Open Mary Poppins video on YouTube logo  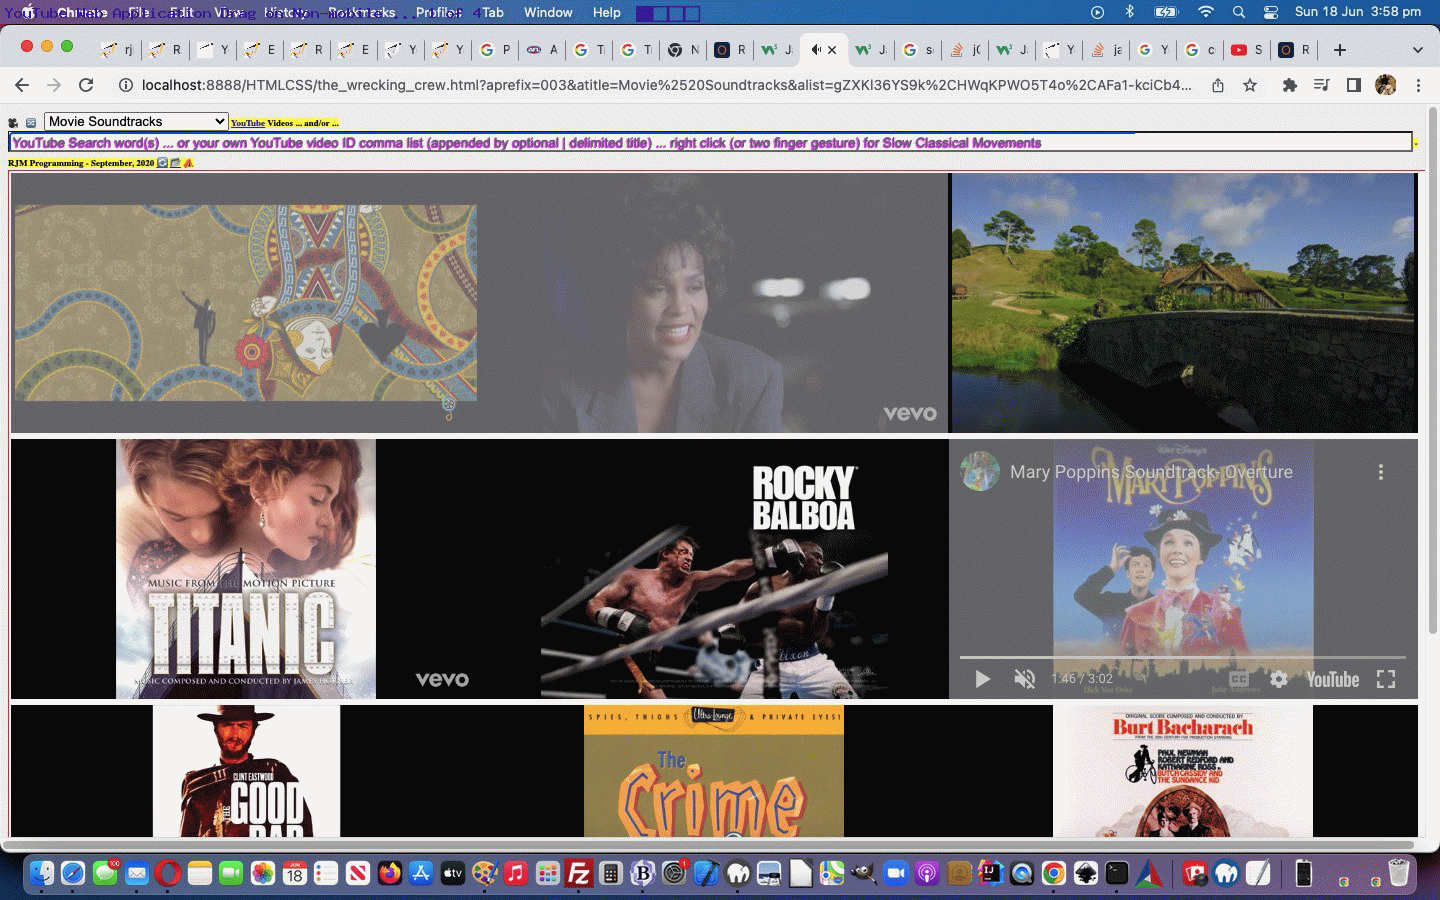[x=1332, y=679]
